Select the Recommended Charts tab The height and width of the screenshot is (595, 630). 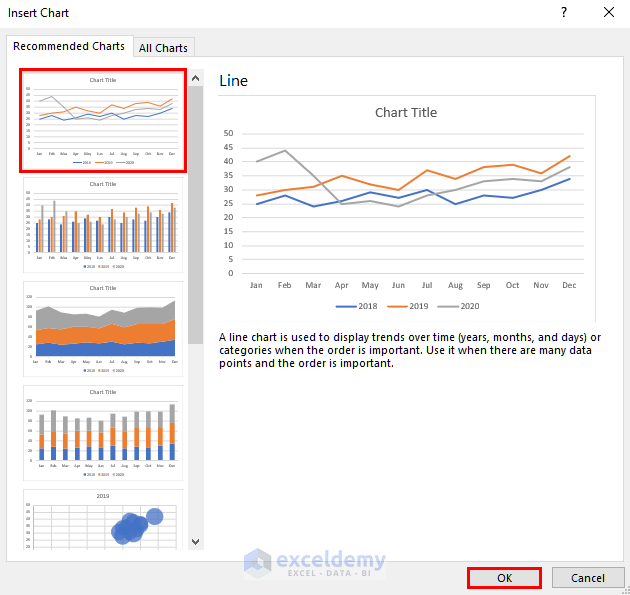(69, 46)
